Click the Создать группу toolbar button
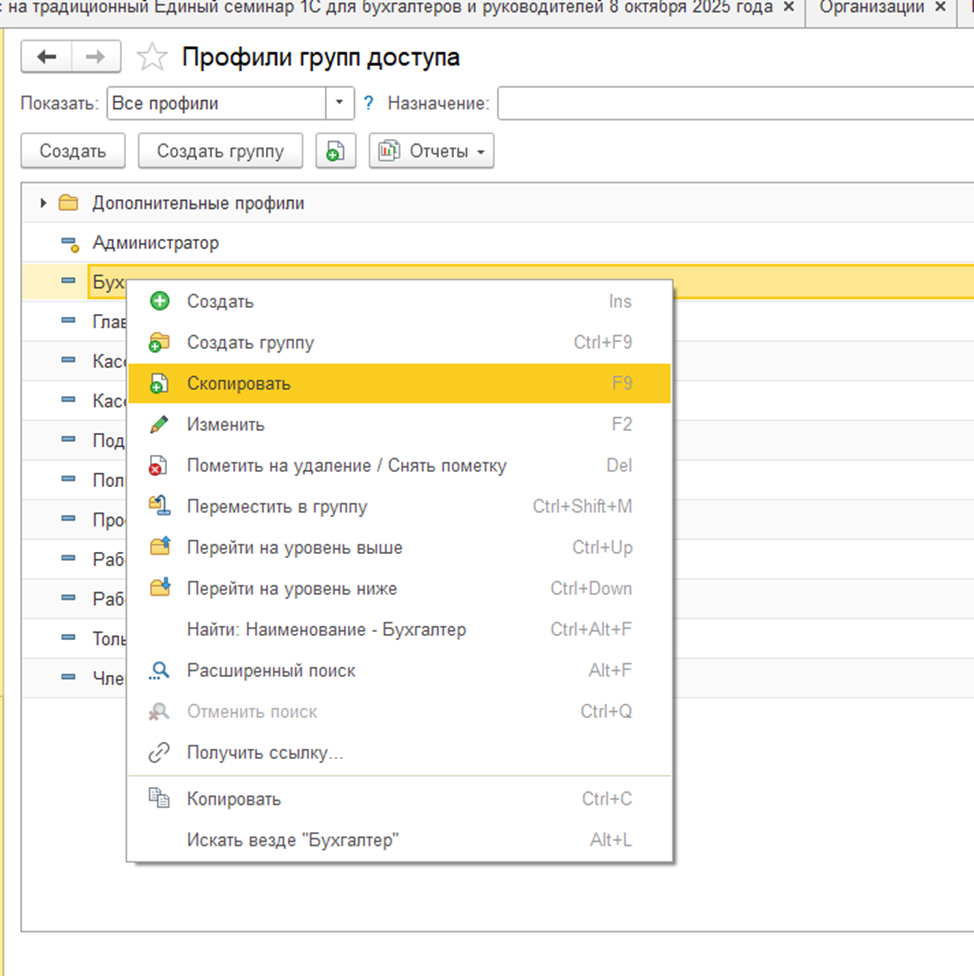974x976 pixels. pyautogui.click(x=220, y=151)
